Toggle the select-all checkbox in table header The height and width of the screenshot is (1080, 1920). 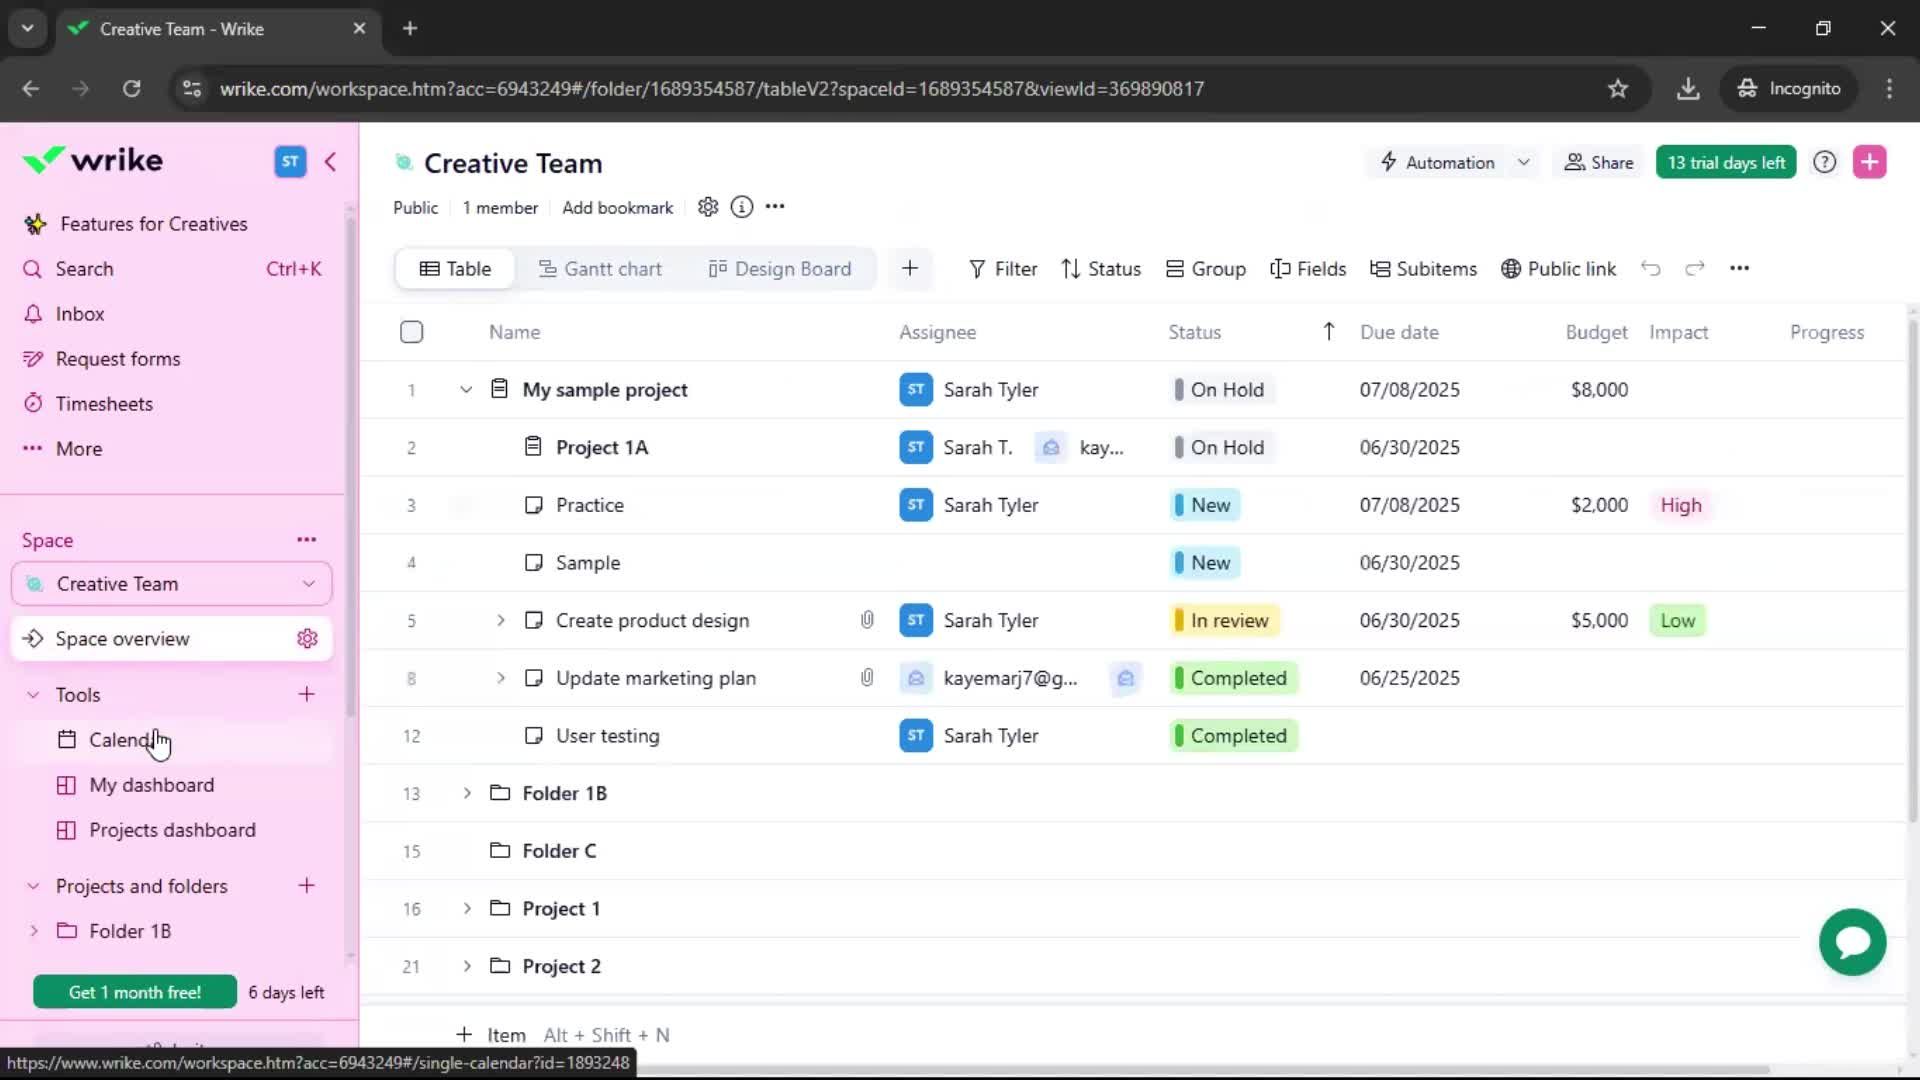click(x=411, y=332)
